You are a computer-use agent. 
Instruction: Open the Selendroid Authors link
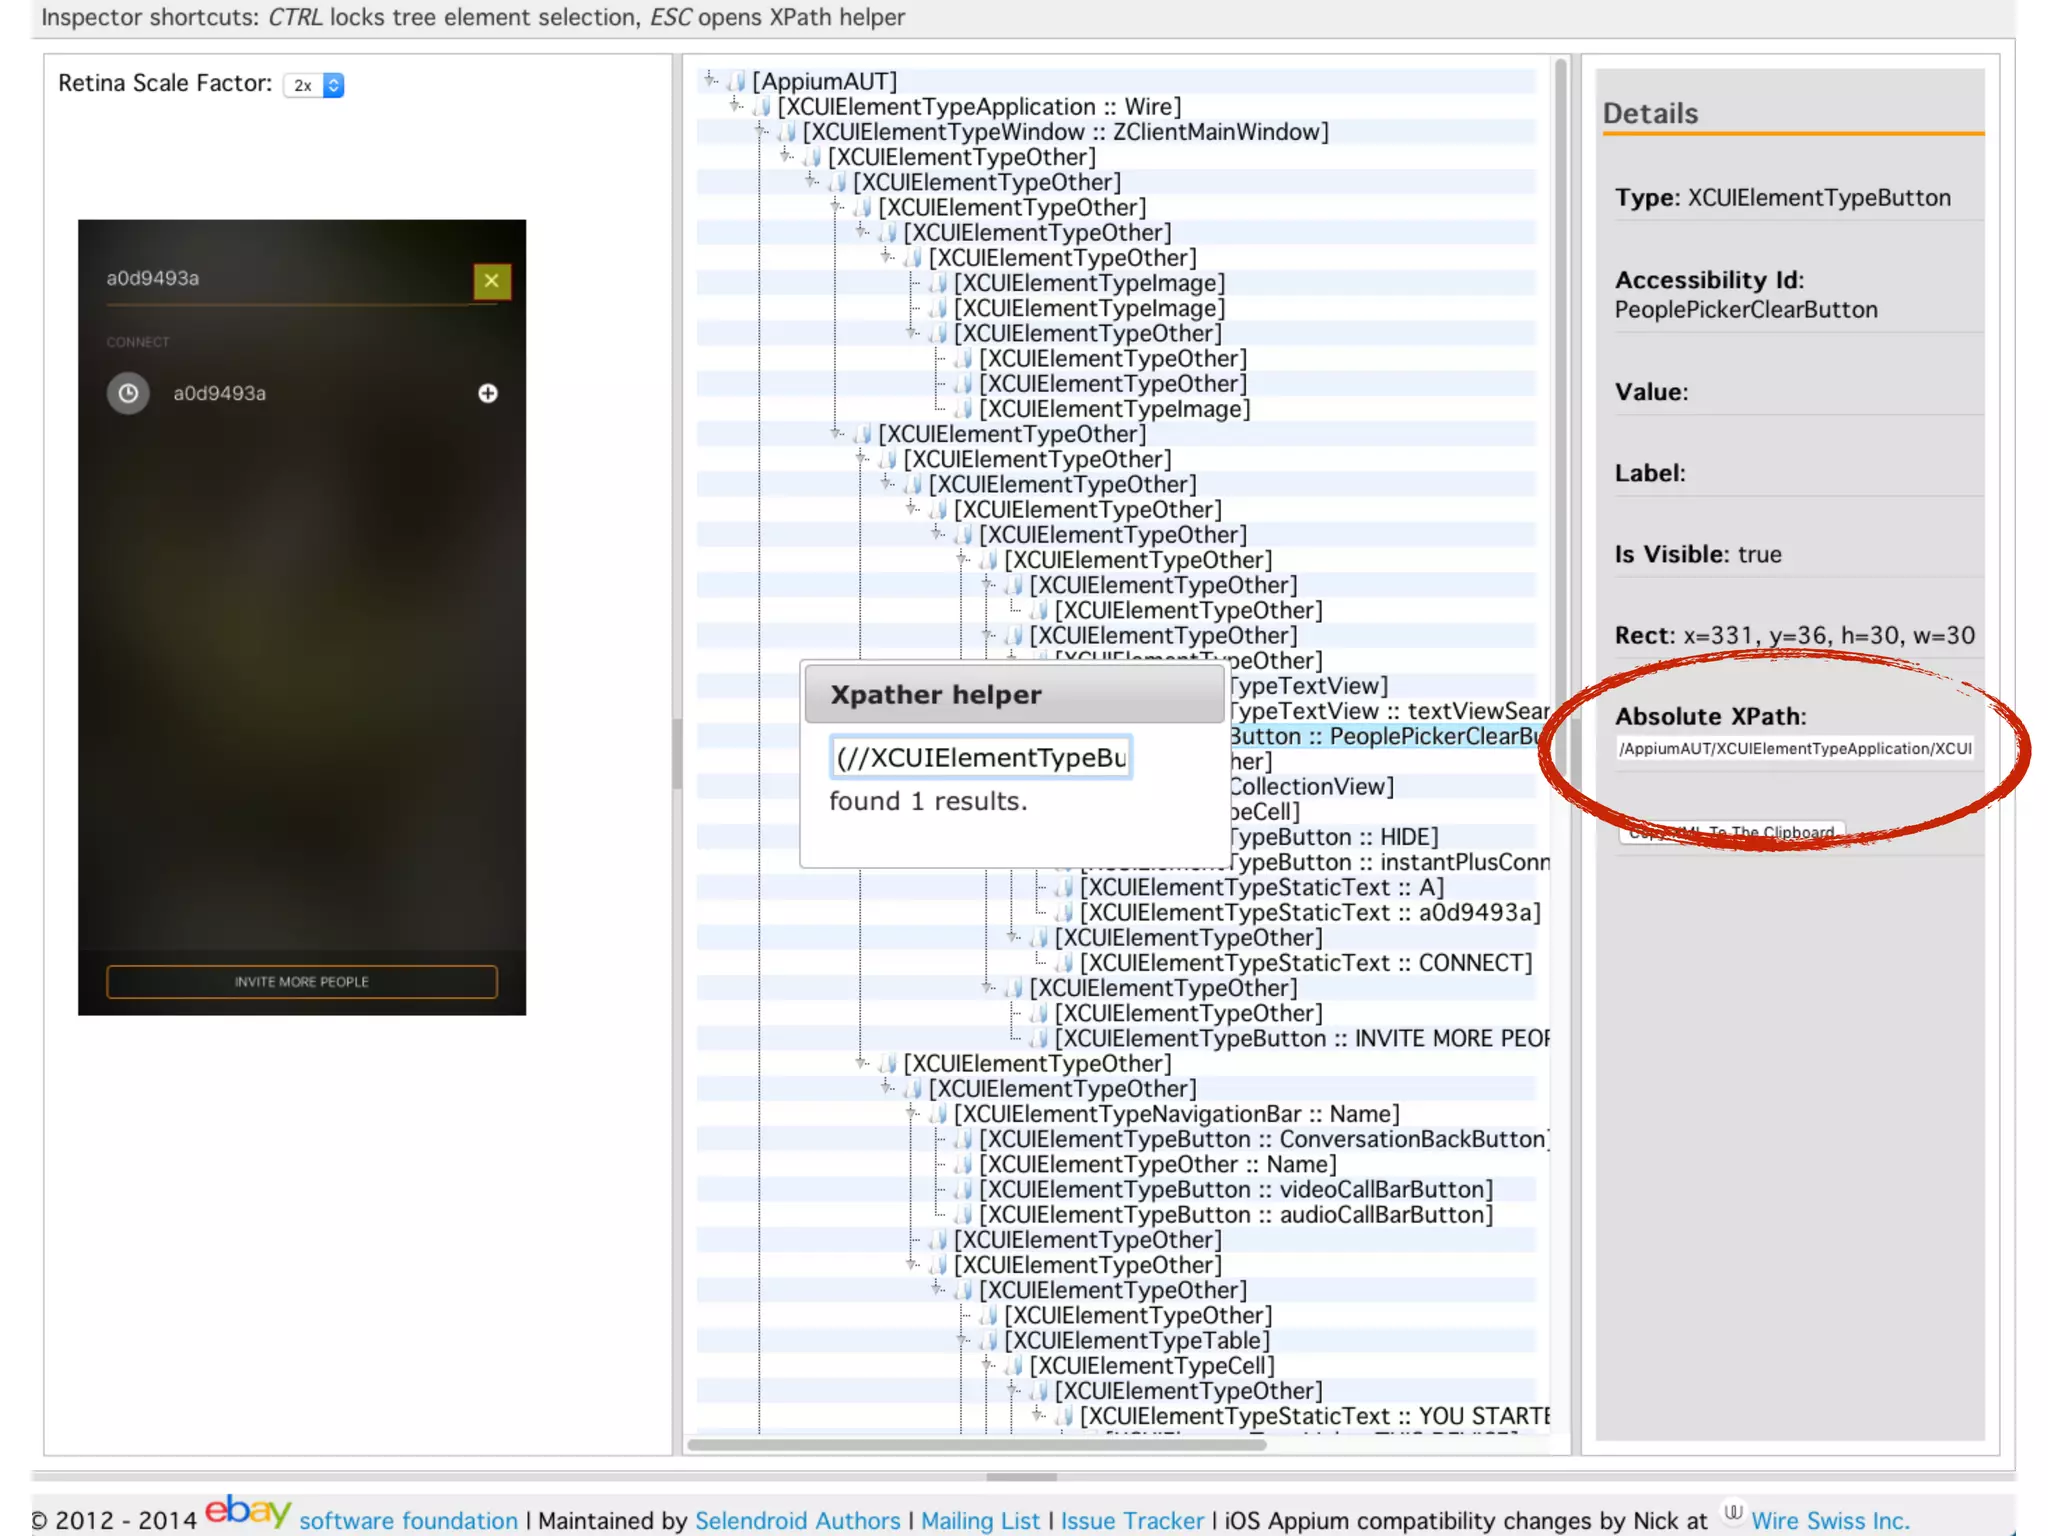[797, 1520]
